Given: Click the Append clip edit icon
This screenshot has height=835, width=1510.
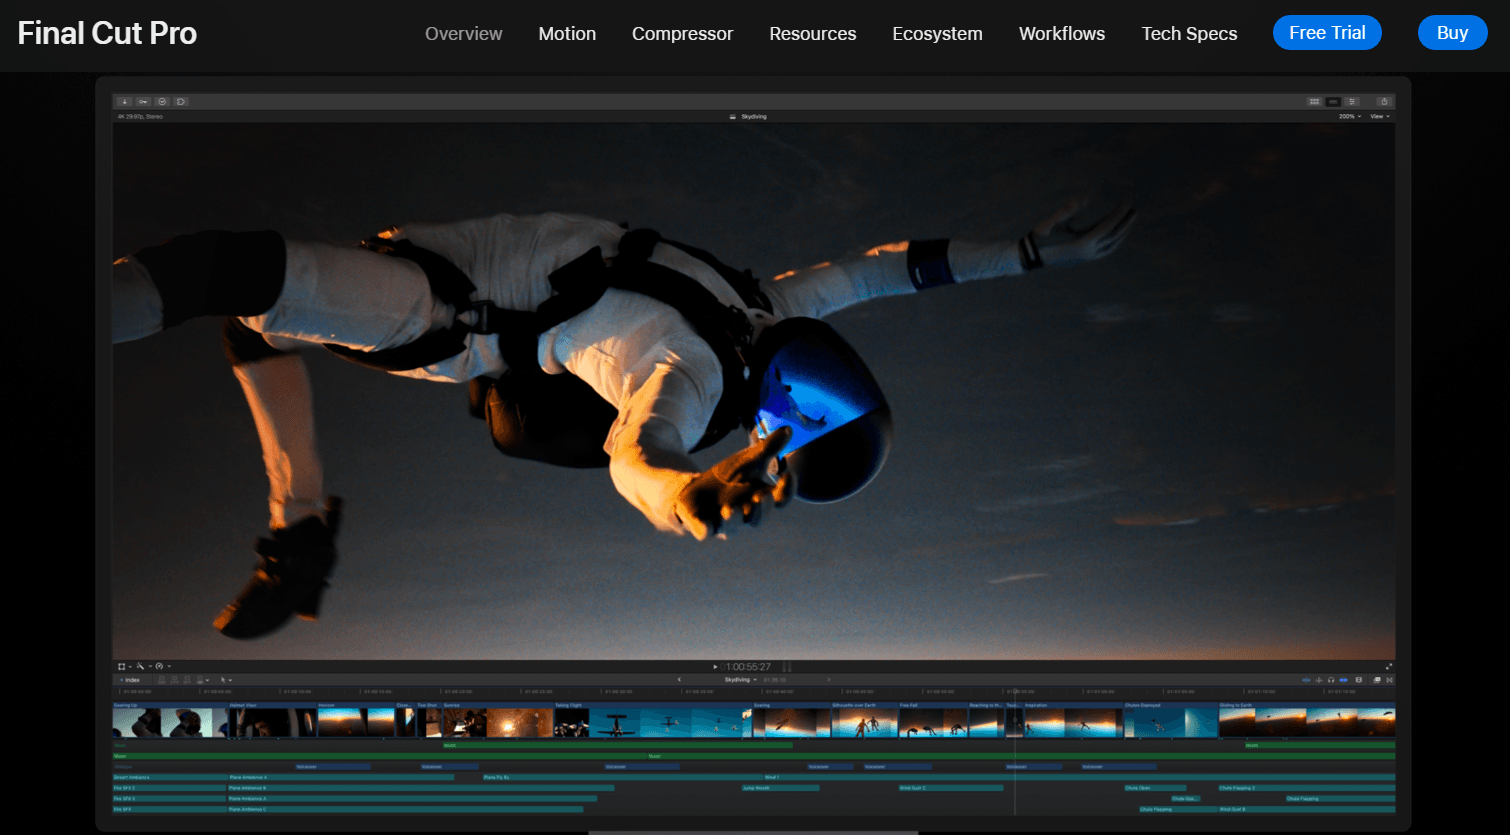Looking at the screenshot, I should coord(187,680).
